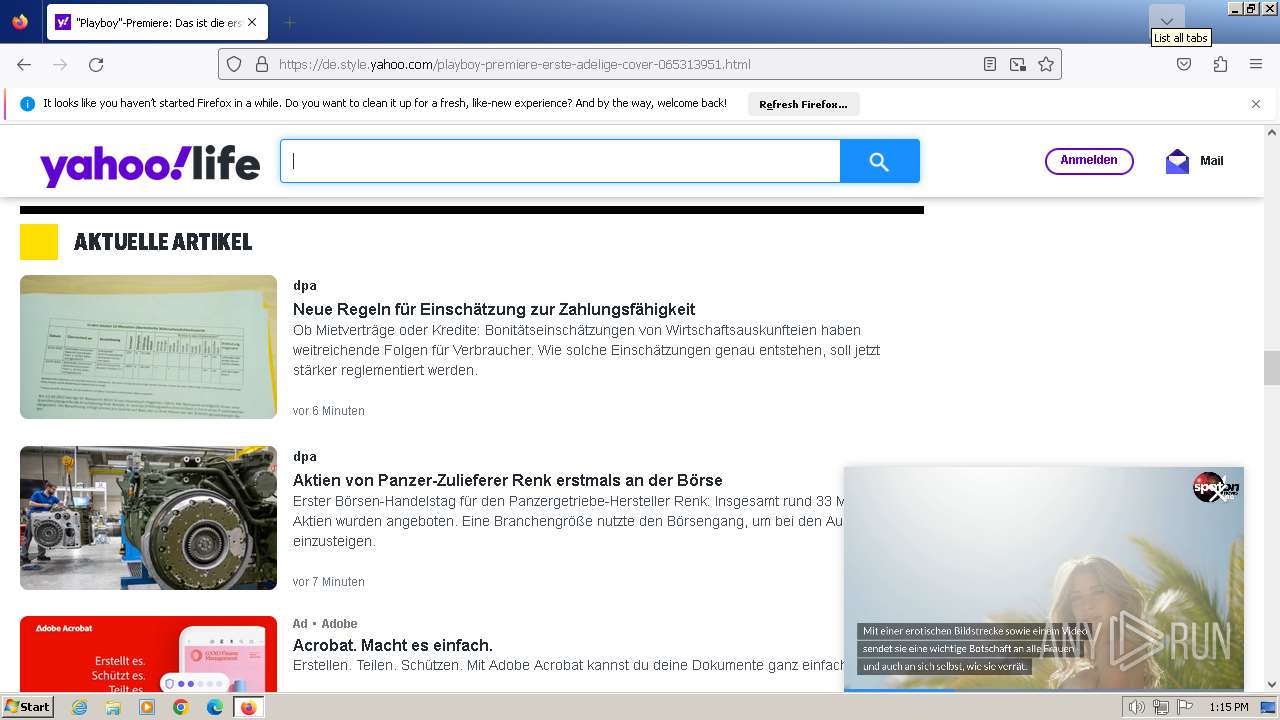Open Windows Media Player taskbar icon
The width and height of the screenshot is (1280, 720).
147,707
